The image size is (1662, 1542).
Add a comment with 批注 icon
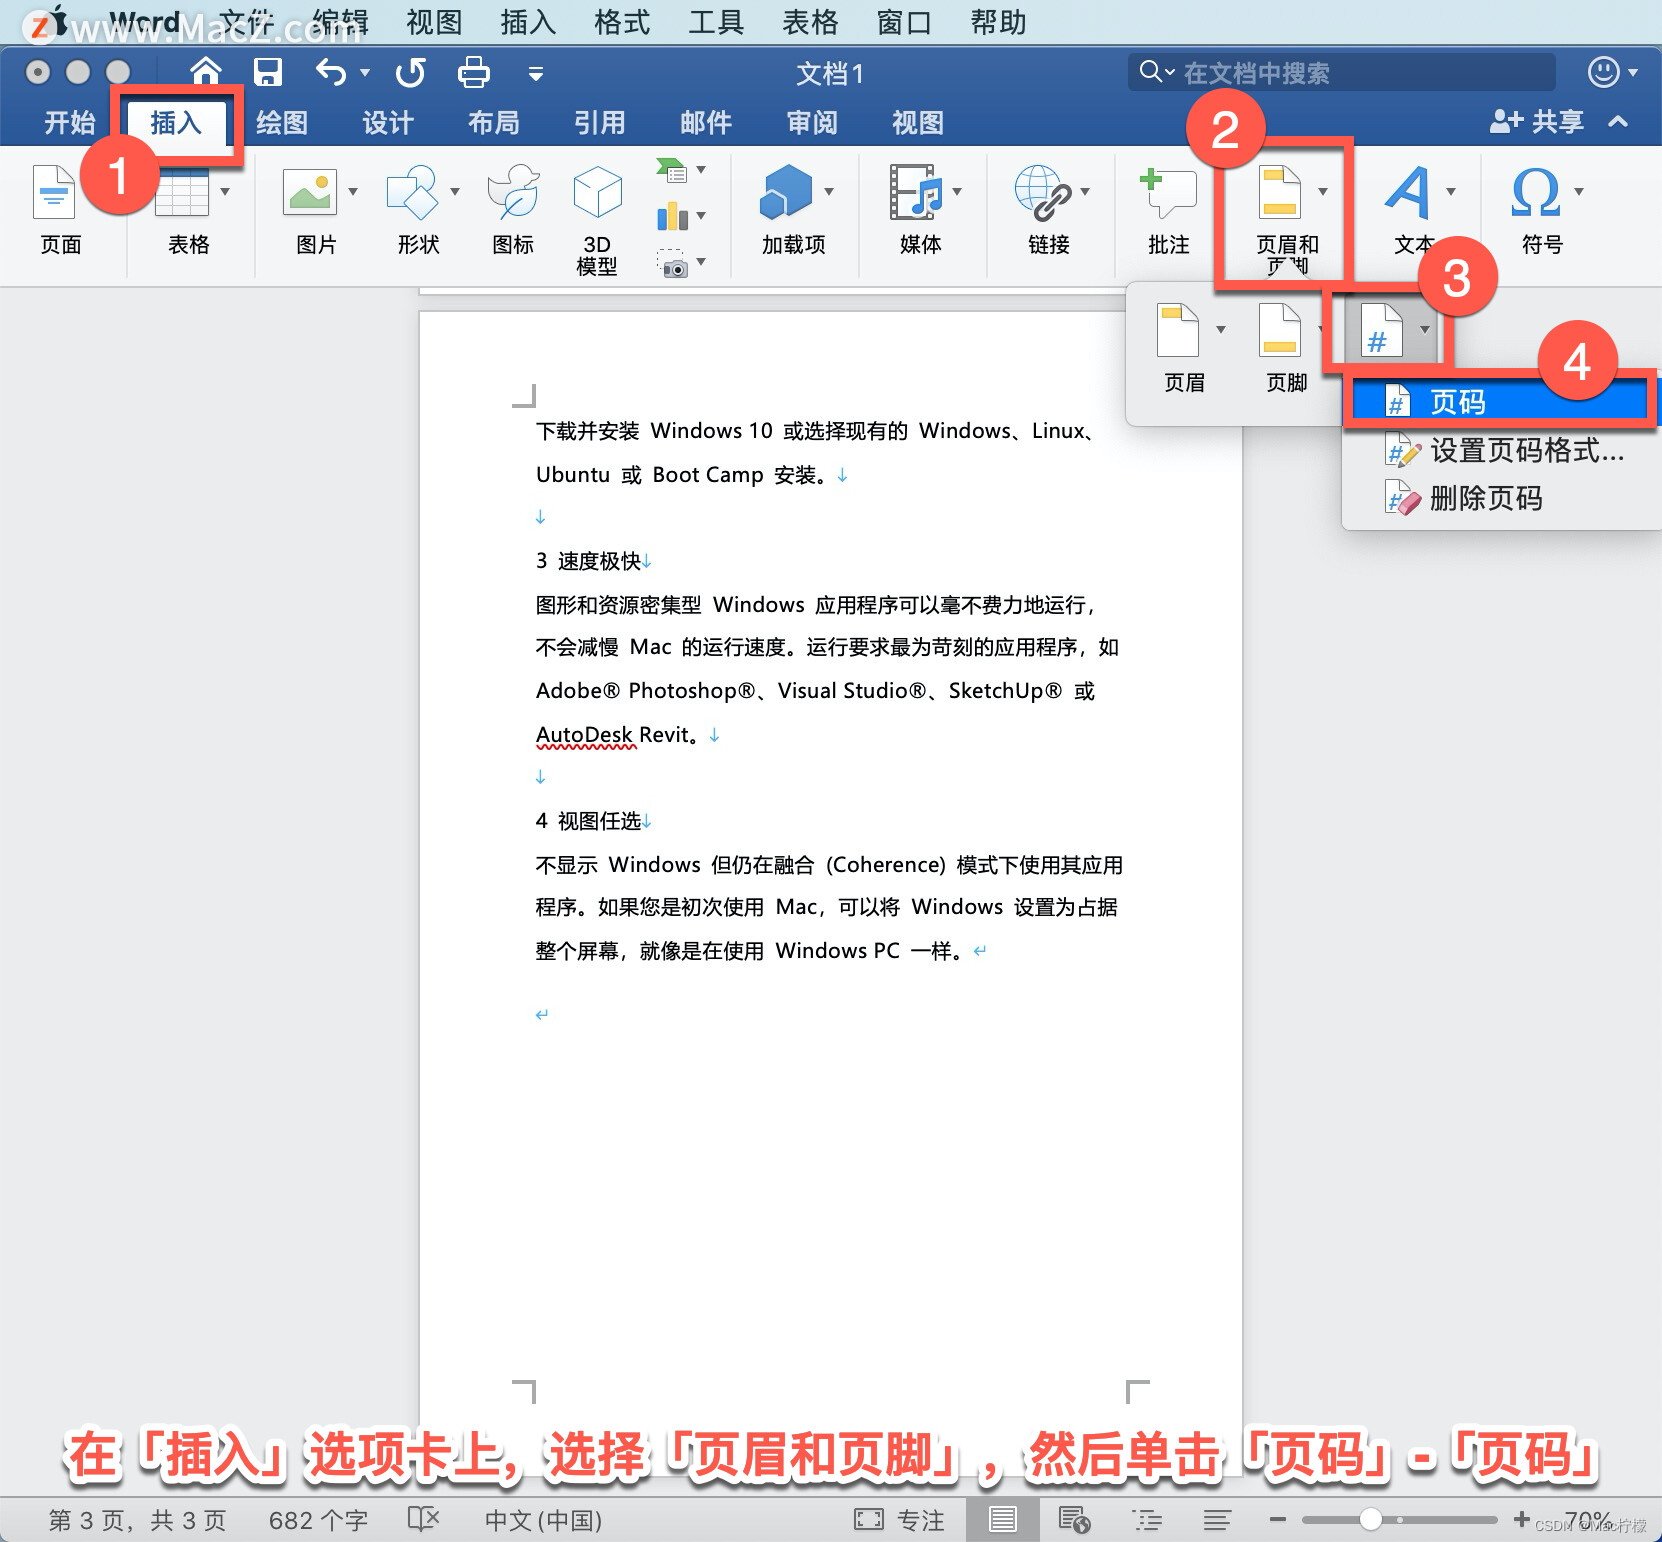coord(1168,191)
